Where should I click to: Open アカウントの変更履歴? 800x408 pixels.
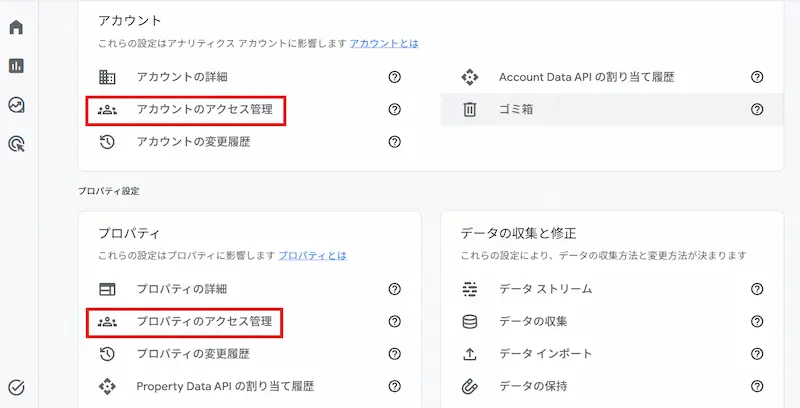click(193, 142)
